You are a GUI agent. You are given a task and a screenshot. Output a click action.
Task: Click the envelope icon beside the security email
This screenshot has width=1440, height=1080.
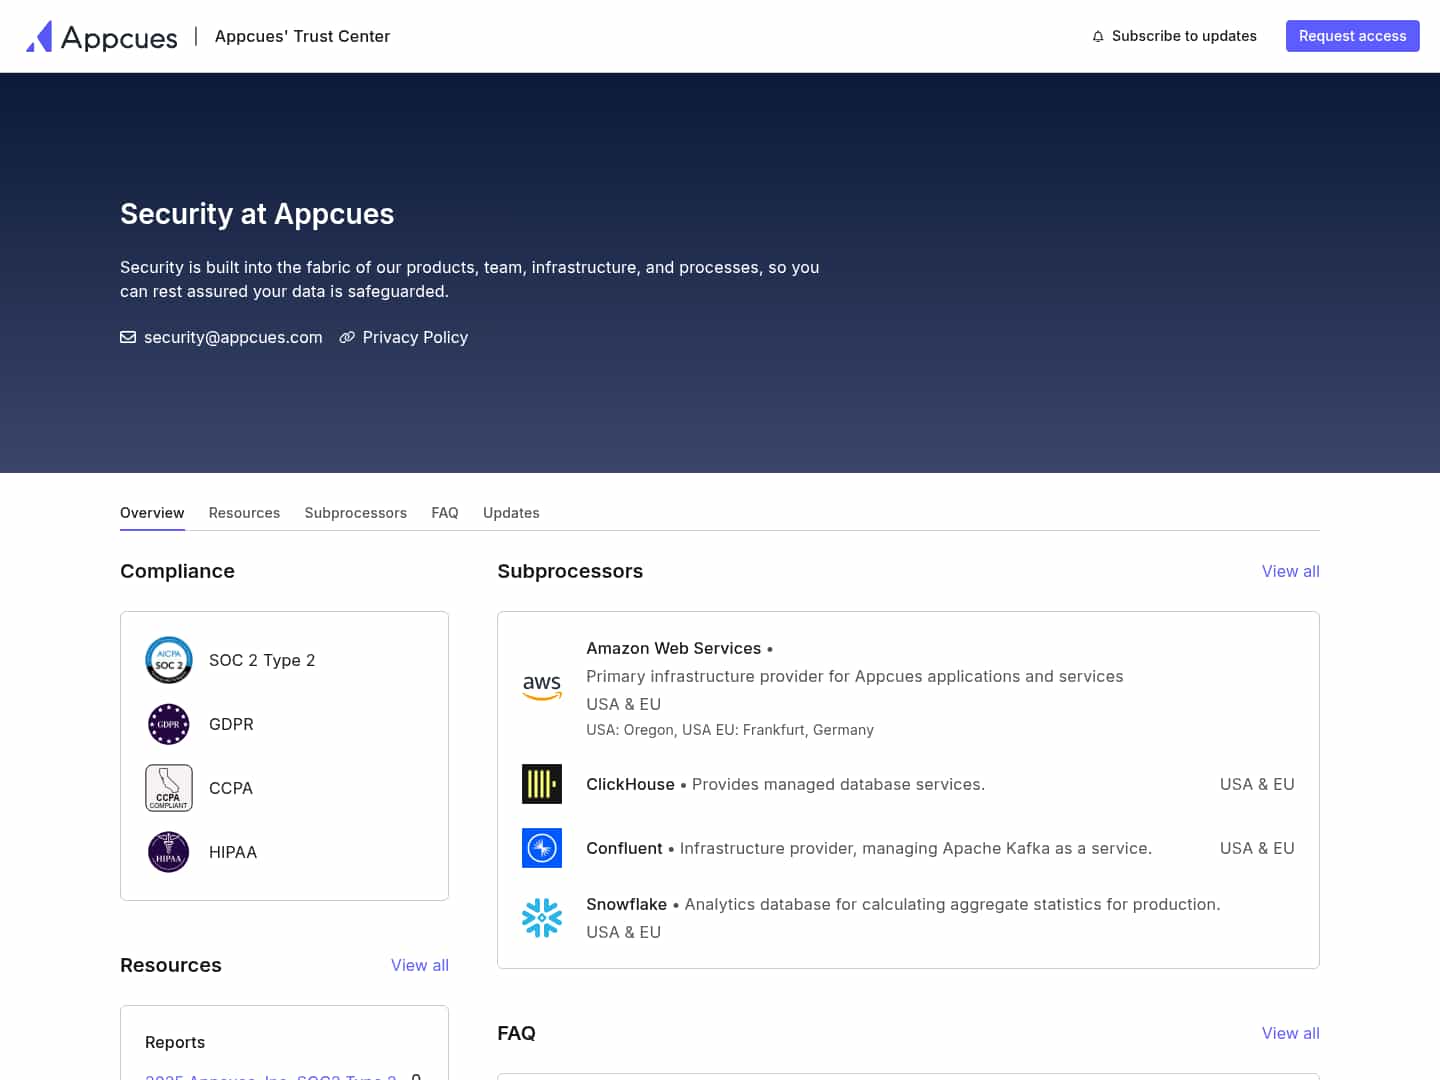tap(128, 337)
